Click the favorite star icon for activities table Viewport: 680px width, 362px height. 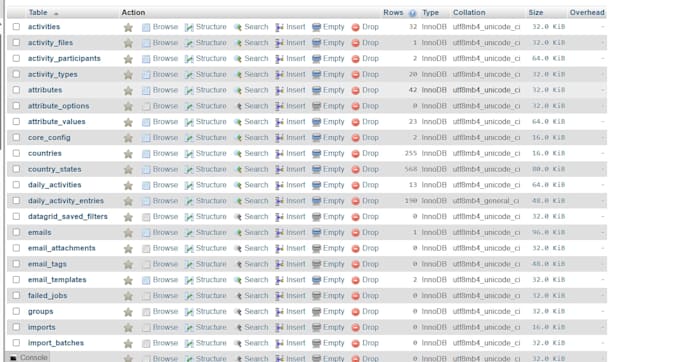(128, 27)
